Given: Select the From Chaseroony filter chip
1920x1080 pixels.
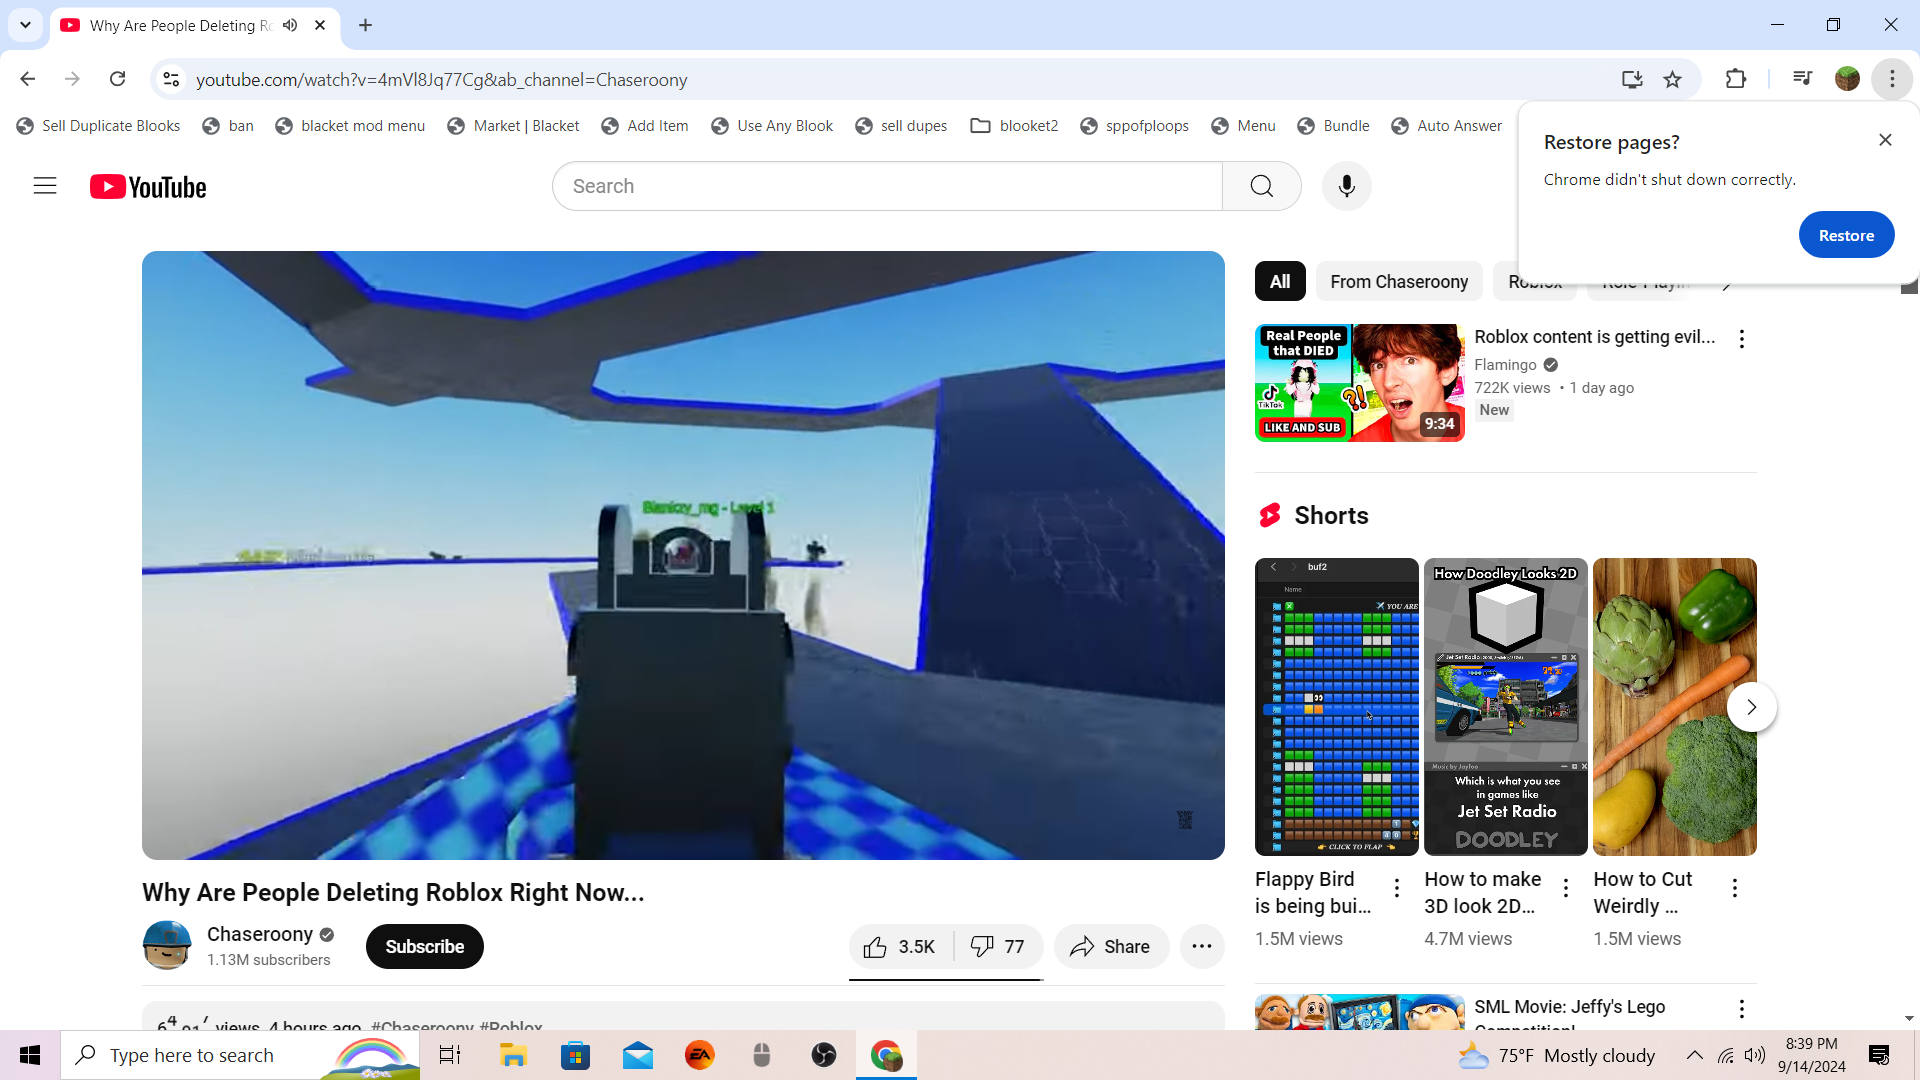Looking at the screenshot, I should pyautogui.click(x=1398, y=282).
